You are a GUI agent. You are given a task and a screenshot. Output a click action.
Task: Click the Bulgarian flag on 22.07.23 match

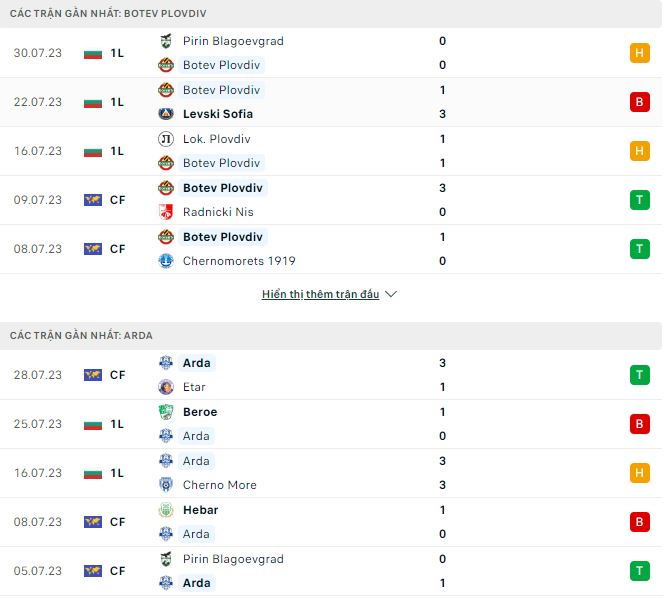pyautogui.click(x=93, y=102)
